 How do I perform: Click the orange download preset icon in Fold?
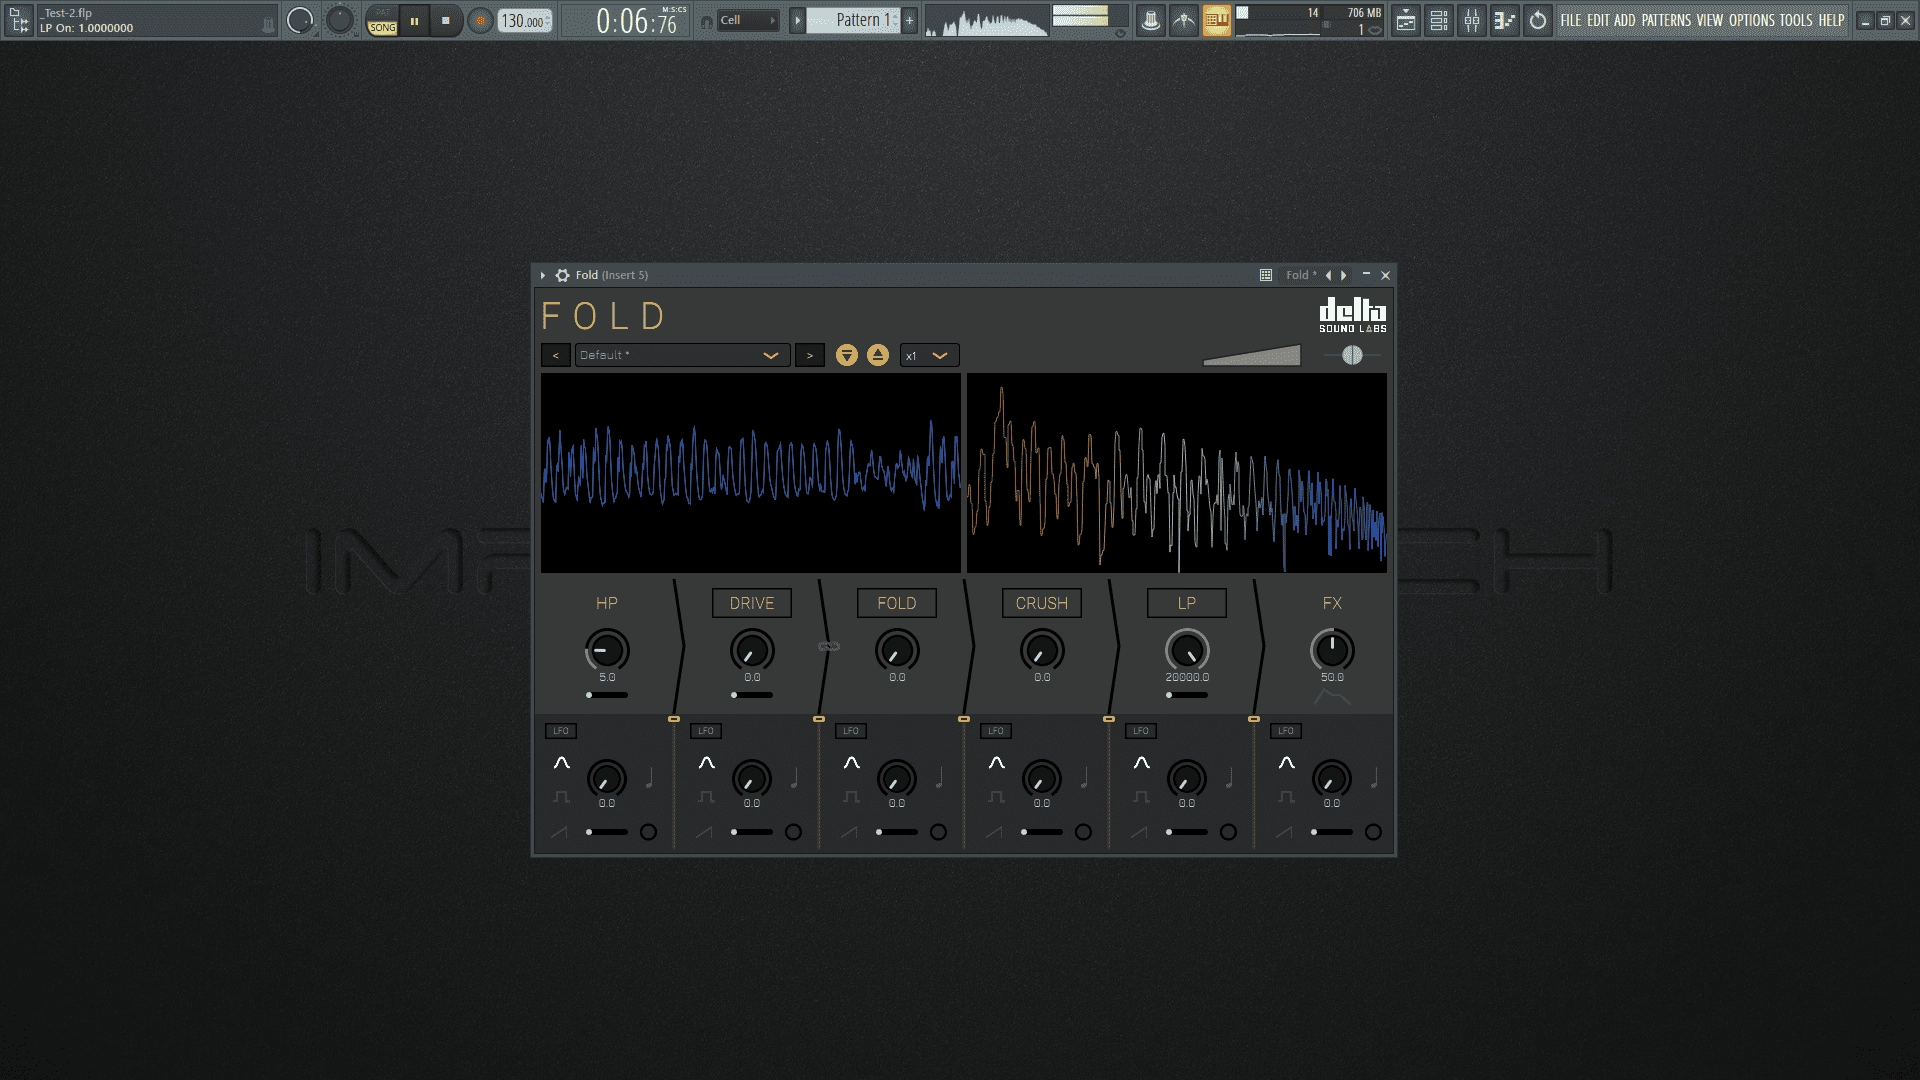tap(847, 355)
